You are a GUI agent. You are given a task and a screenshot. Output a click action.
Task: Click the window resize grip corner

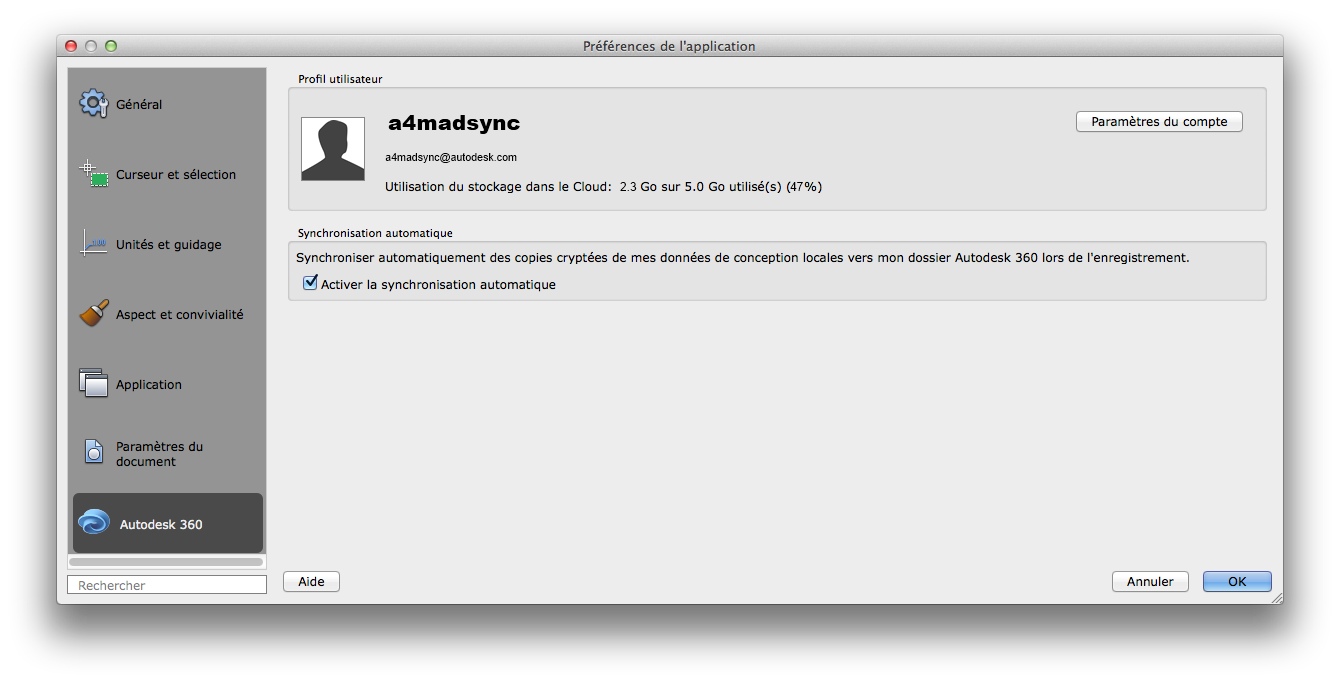coord(1276,597)
